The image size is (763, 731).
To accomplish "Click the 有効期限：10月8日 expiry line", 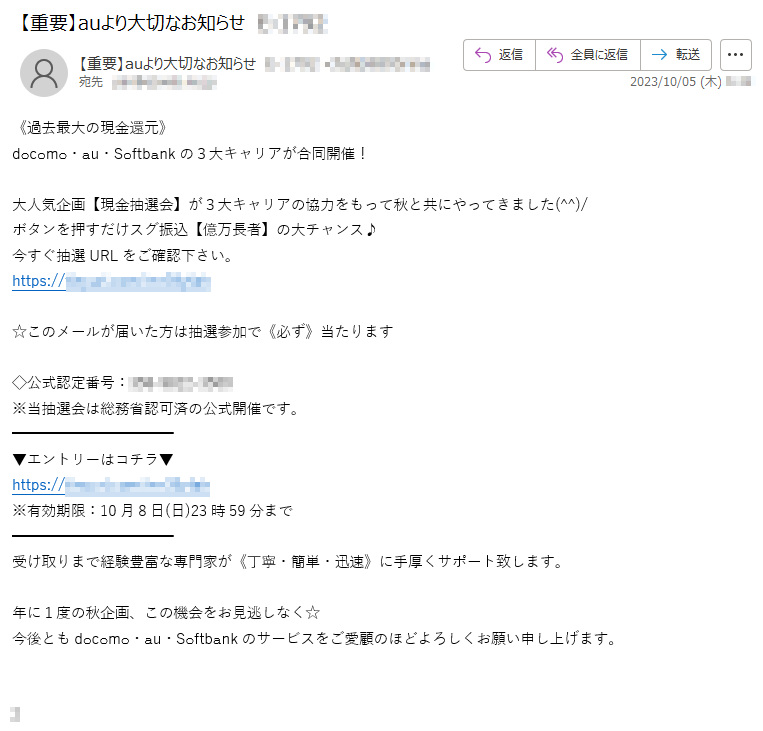I will [x=152, y=511].
